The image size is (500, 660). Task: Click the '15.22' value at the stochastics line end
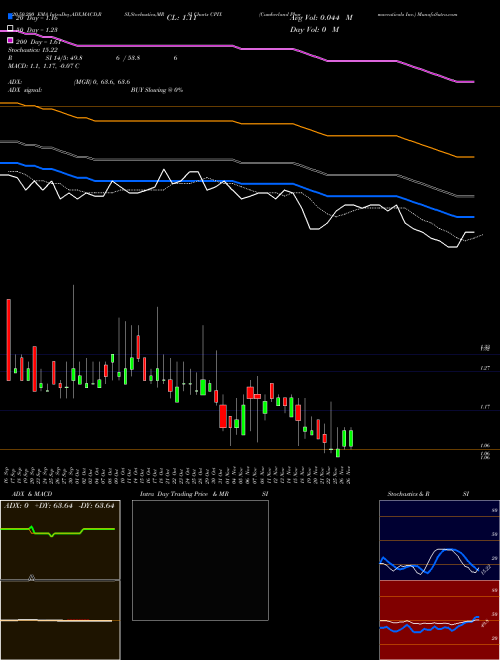(485, 570)
